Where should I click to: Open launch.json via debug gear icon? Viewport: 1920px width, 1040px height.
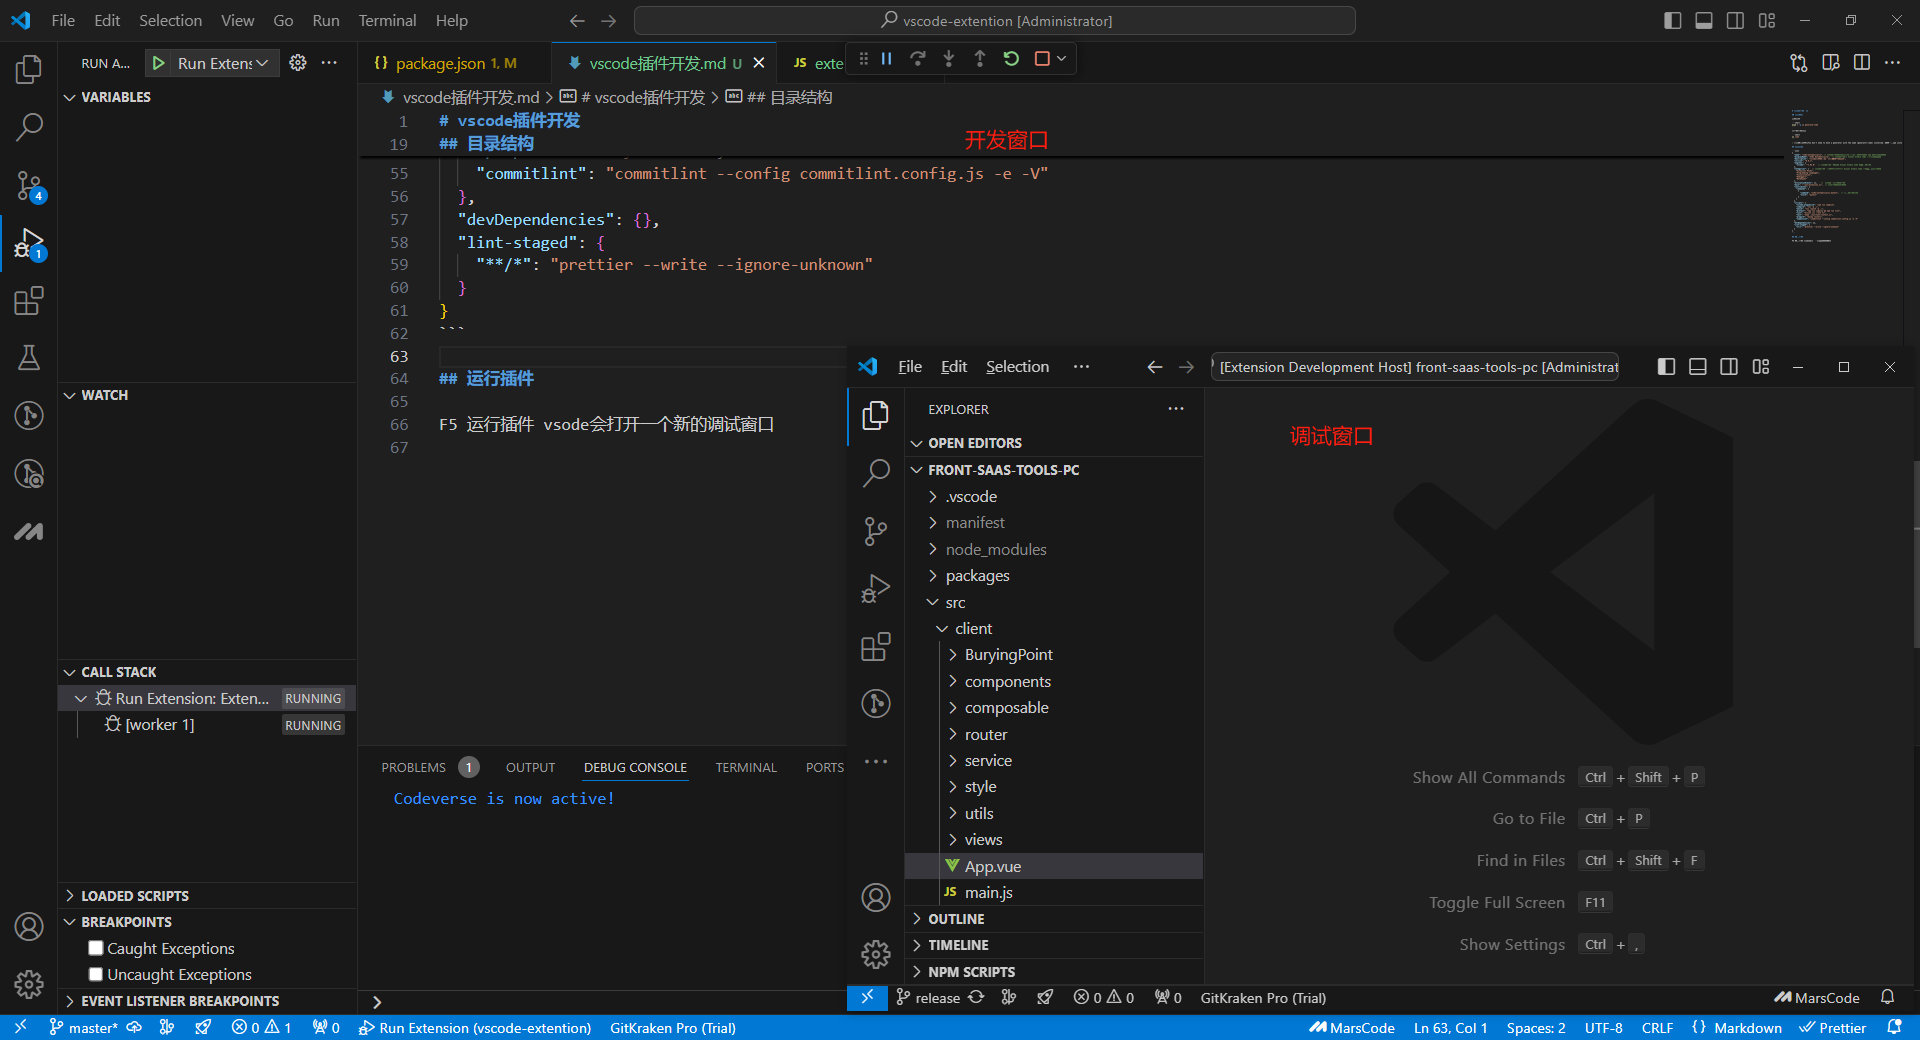click(x=298, y=62)
